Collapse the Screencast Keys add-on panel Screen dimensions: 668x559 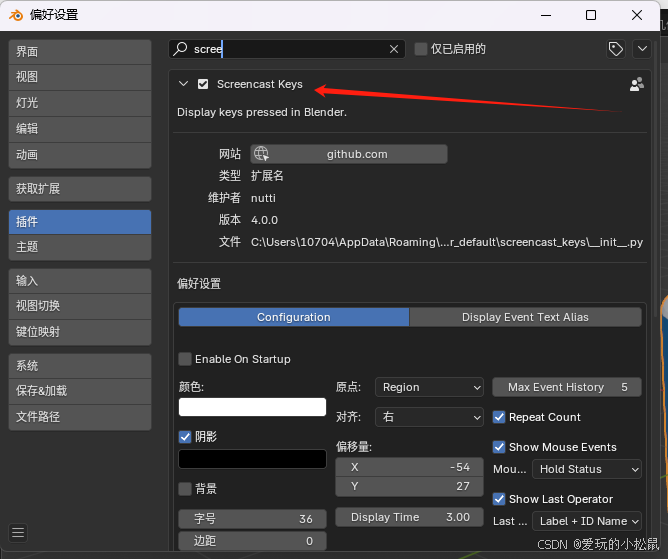[183, 84]
